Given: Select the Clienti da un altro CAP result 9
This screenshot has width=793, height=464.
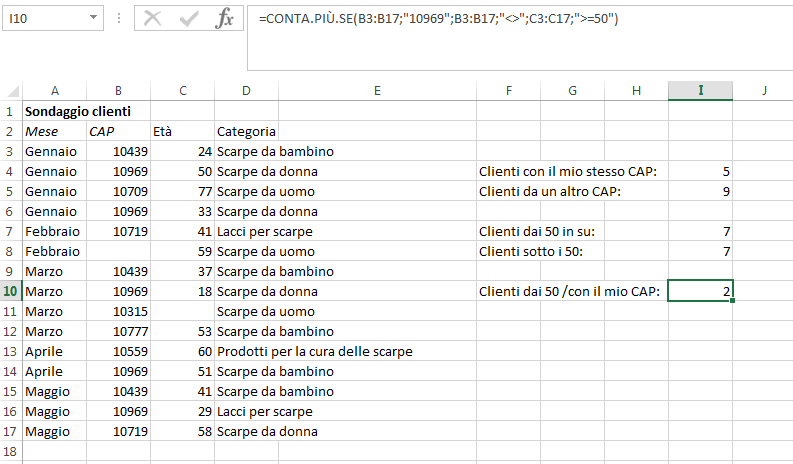Looking at the screenshot, I should point(700,192).
